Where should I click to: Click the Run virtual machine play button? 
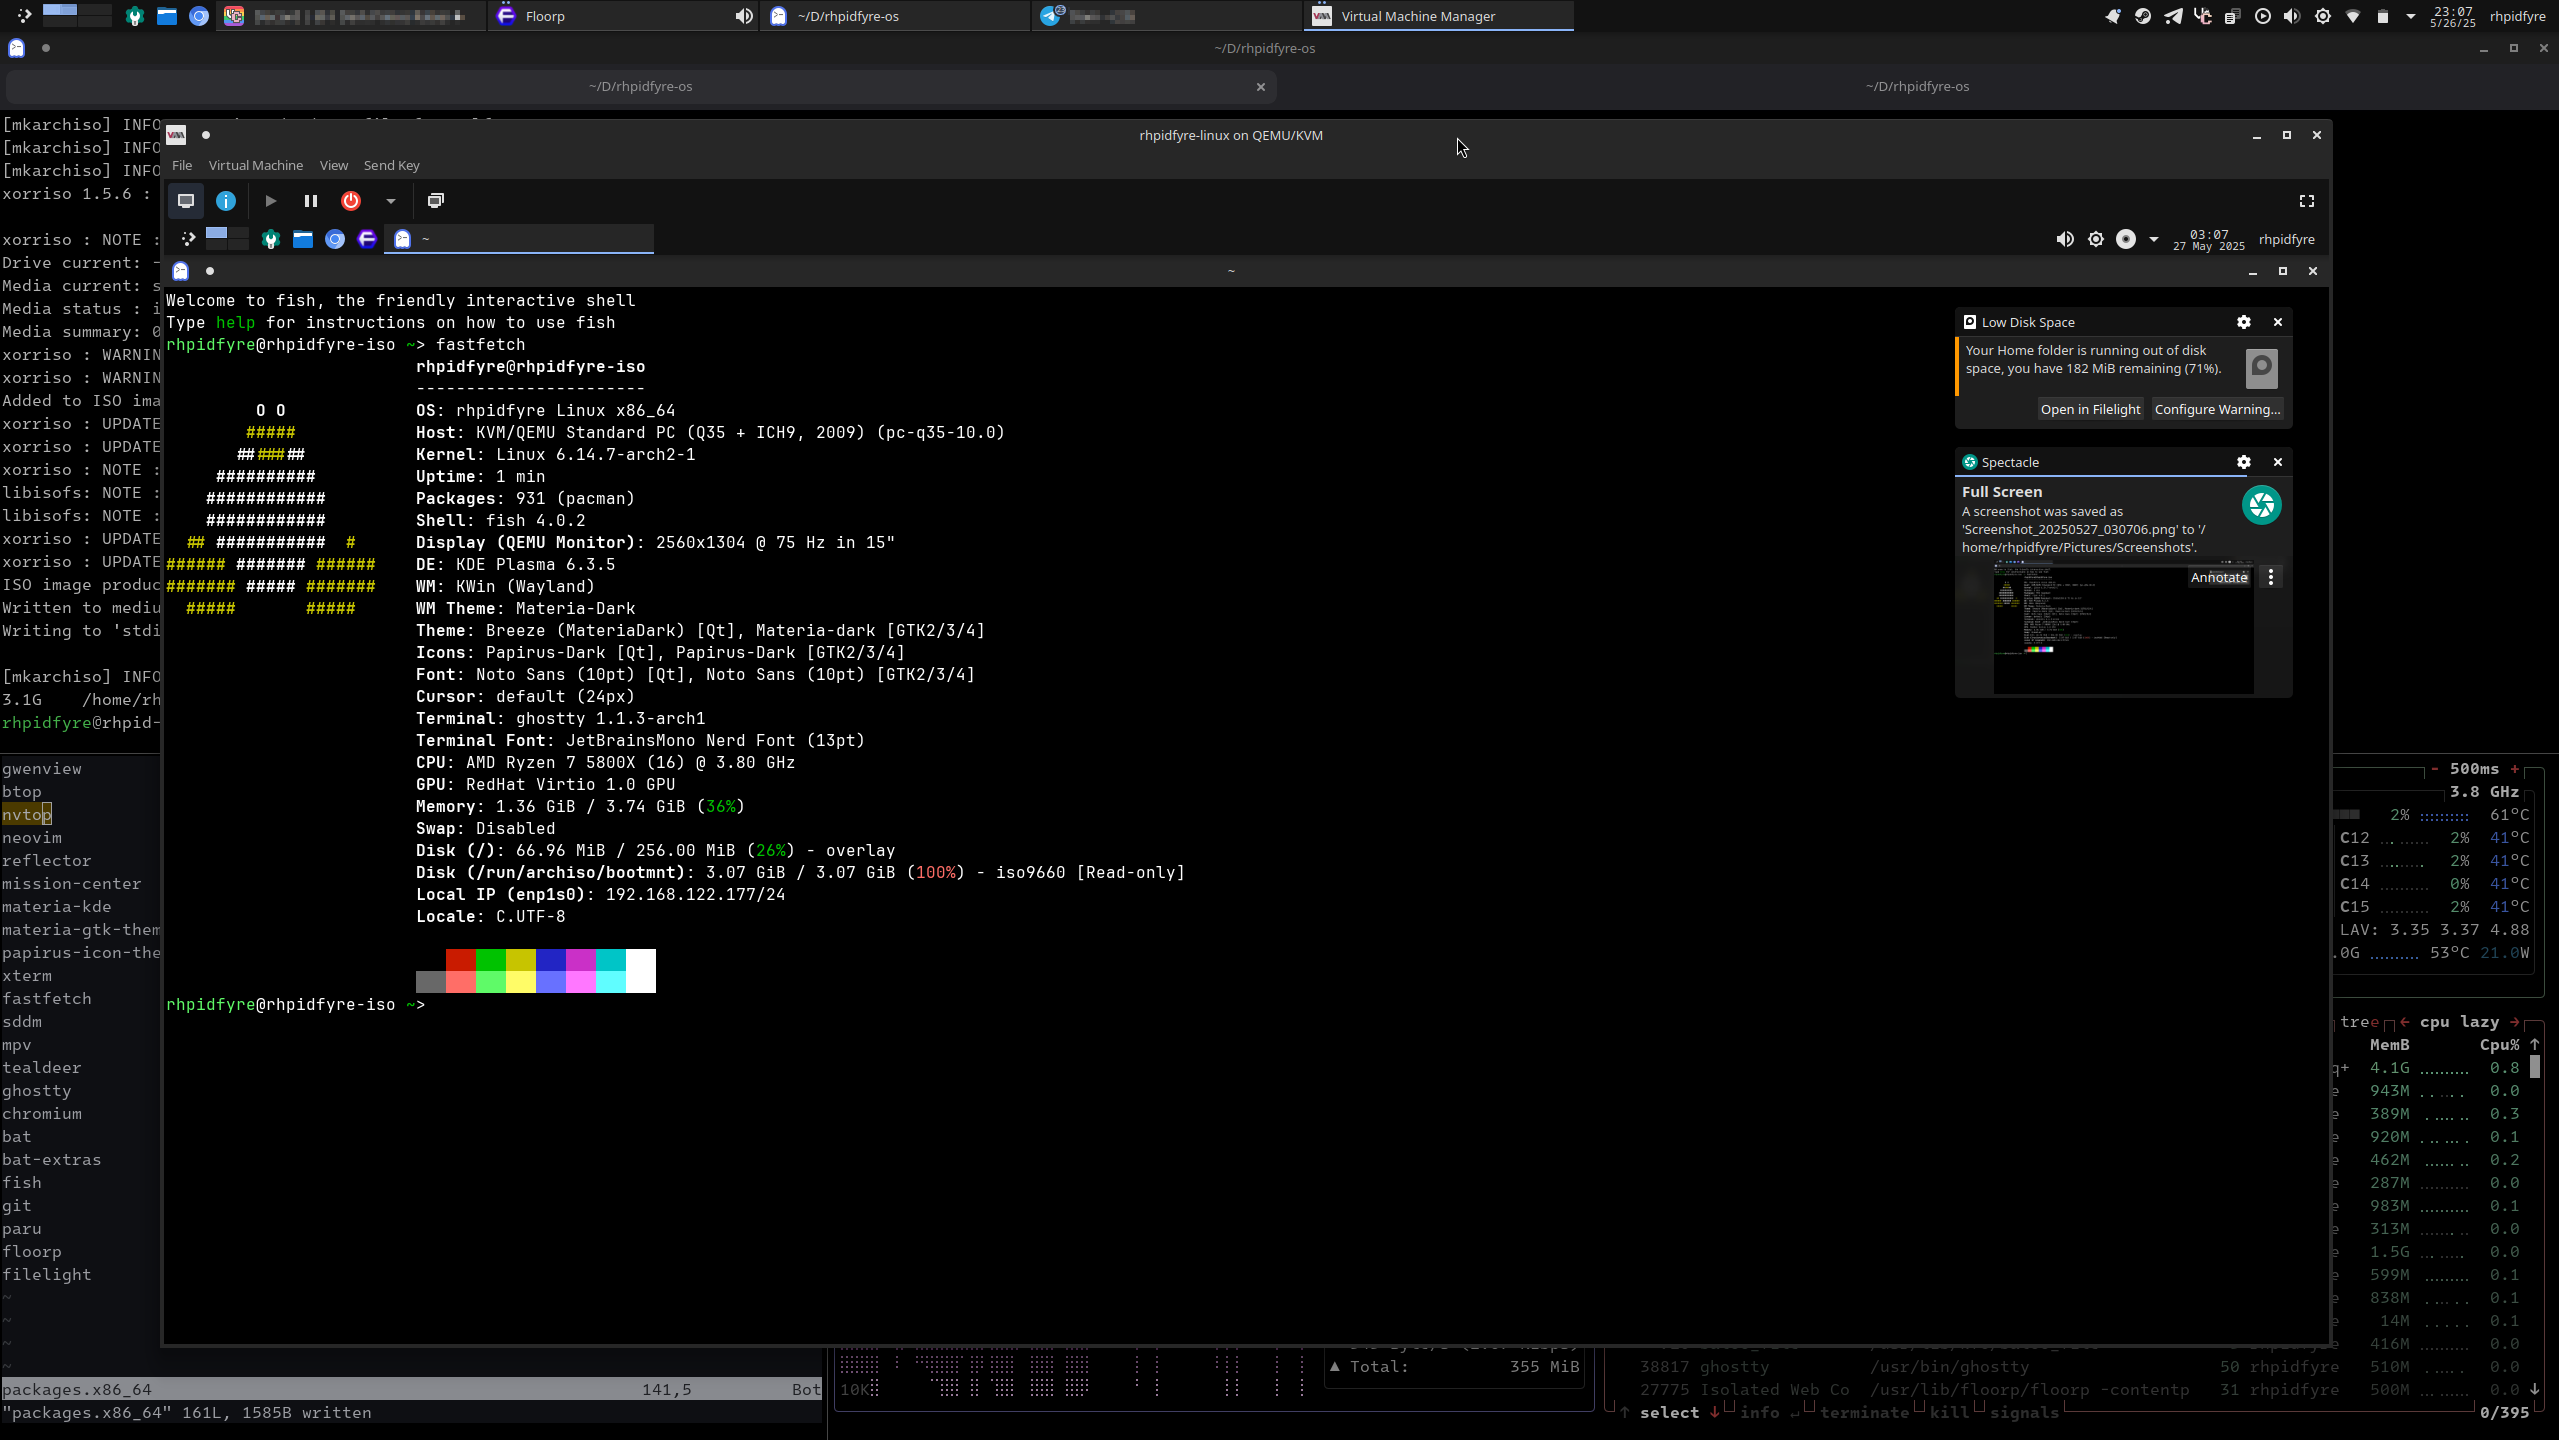pos(270,201)
